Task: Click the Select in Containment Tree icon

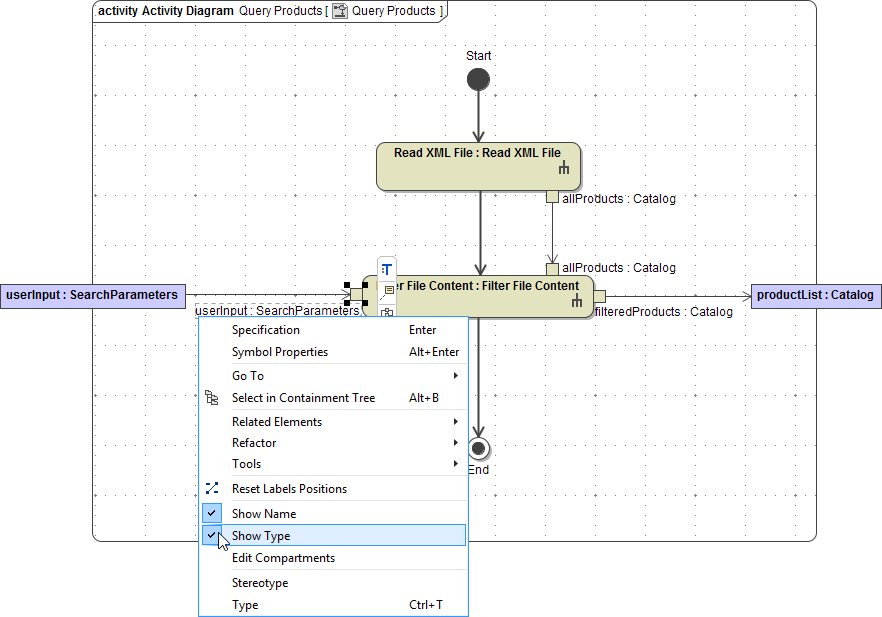Action: tap(211, 398)
